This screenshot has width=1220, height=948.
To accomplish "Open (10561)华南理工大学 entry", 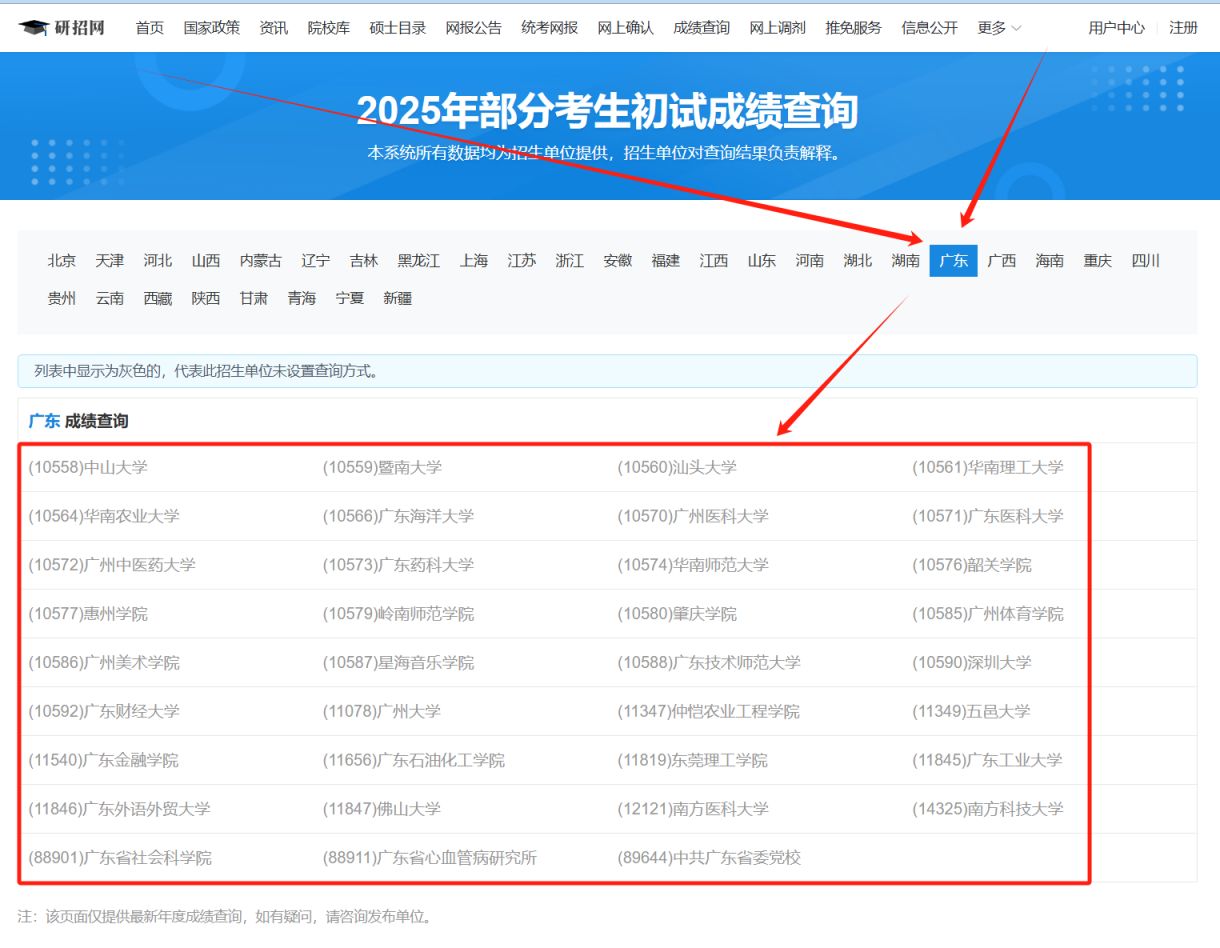I will coord(988,467).
